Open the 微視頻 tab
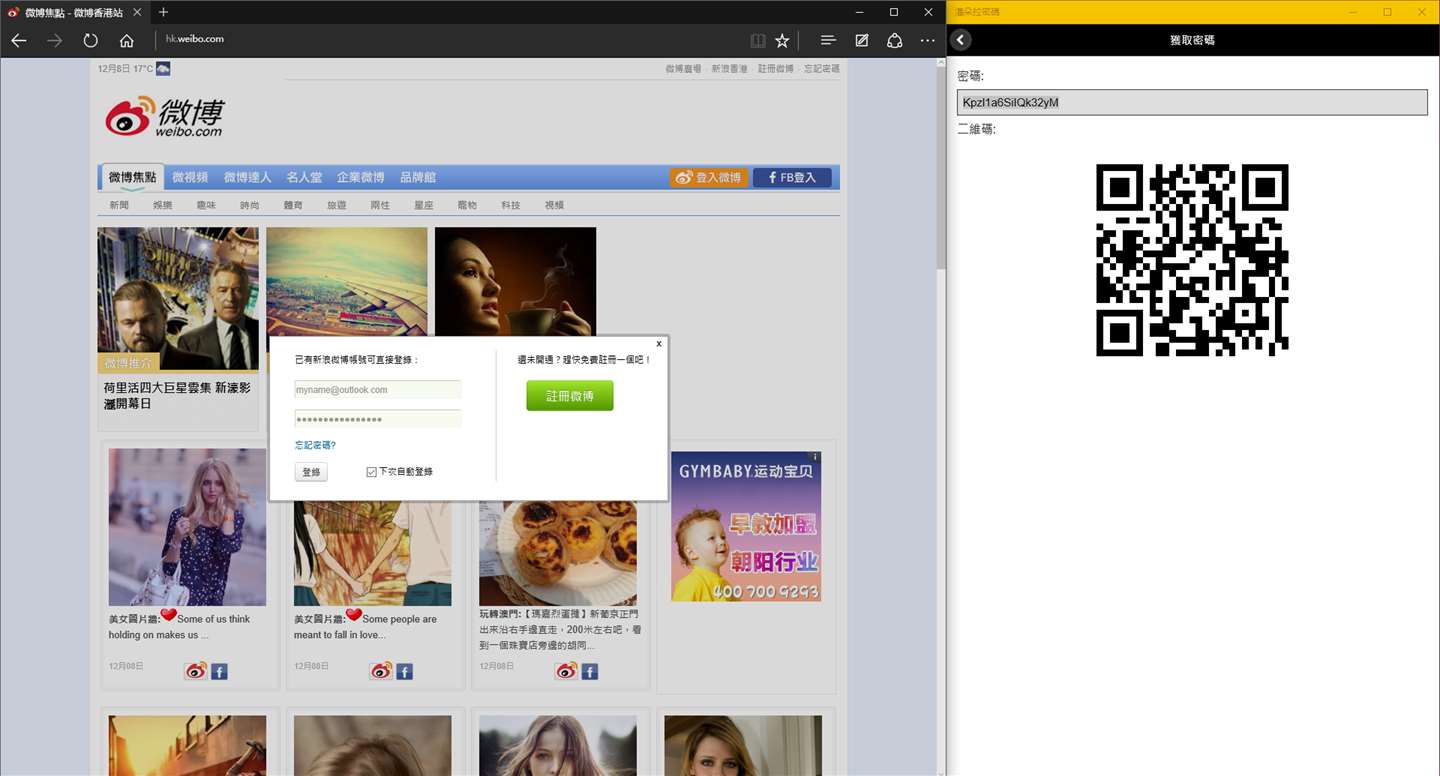 click(190, 177)
